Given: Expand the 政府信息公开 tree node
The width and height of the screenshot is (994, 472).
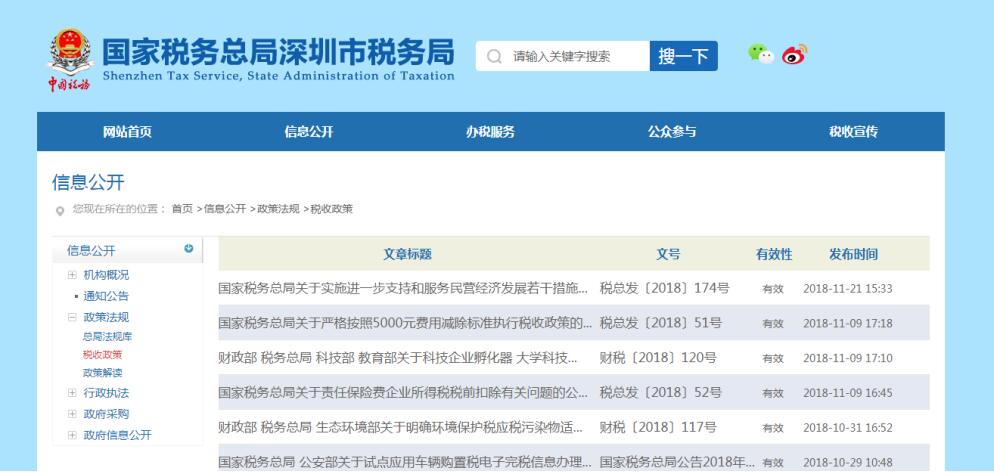Looking at the screenshot, I should (72, 435).
